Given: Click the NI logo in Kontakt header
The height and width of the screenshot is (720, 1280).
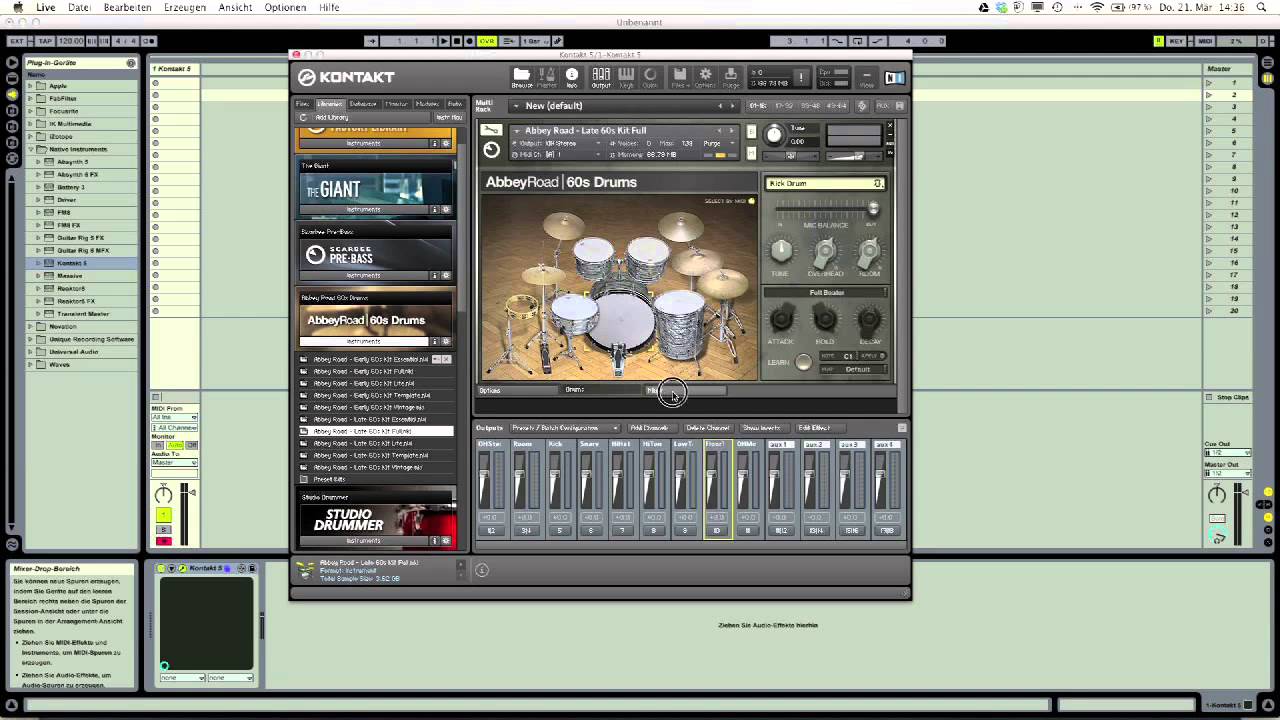Looking at the screenshot, I should pos(894,77).
